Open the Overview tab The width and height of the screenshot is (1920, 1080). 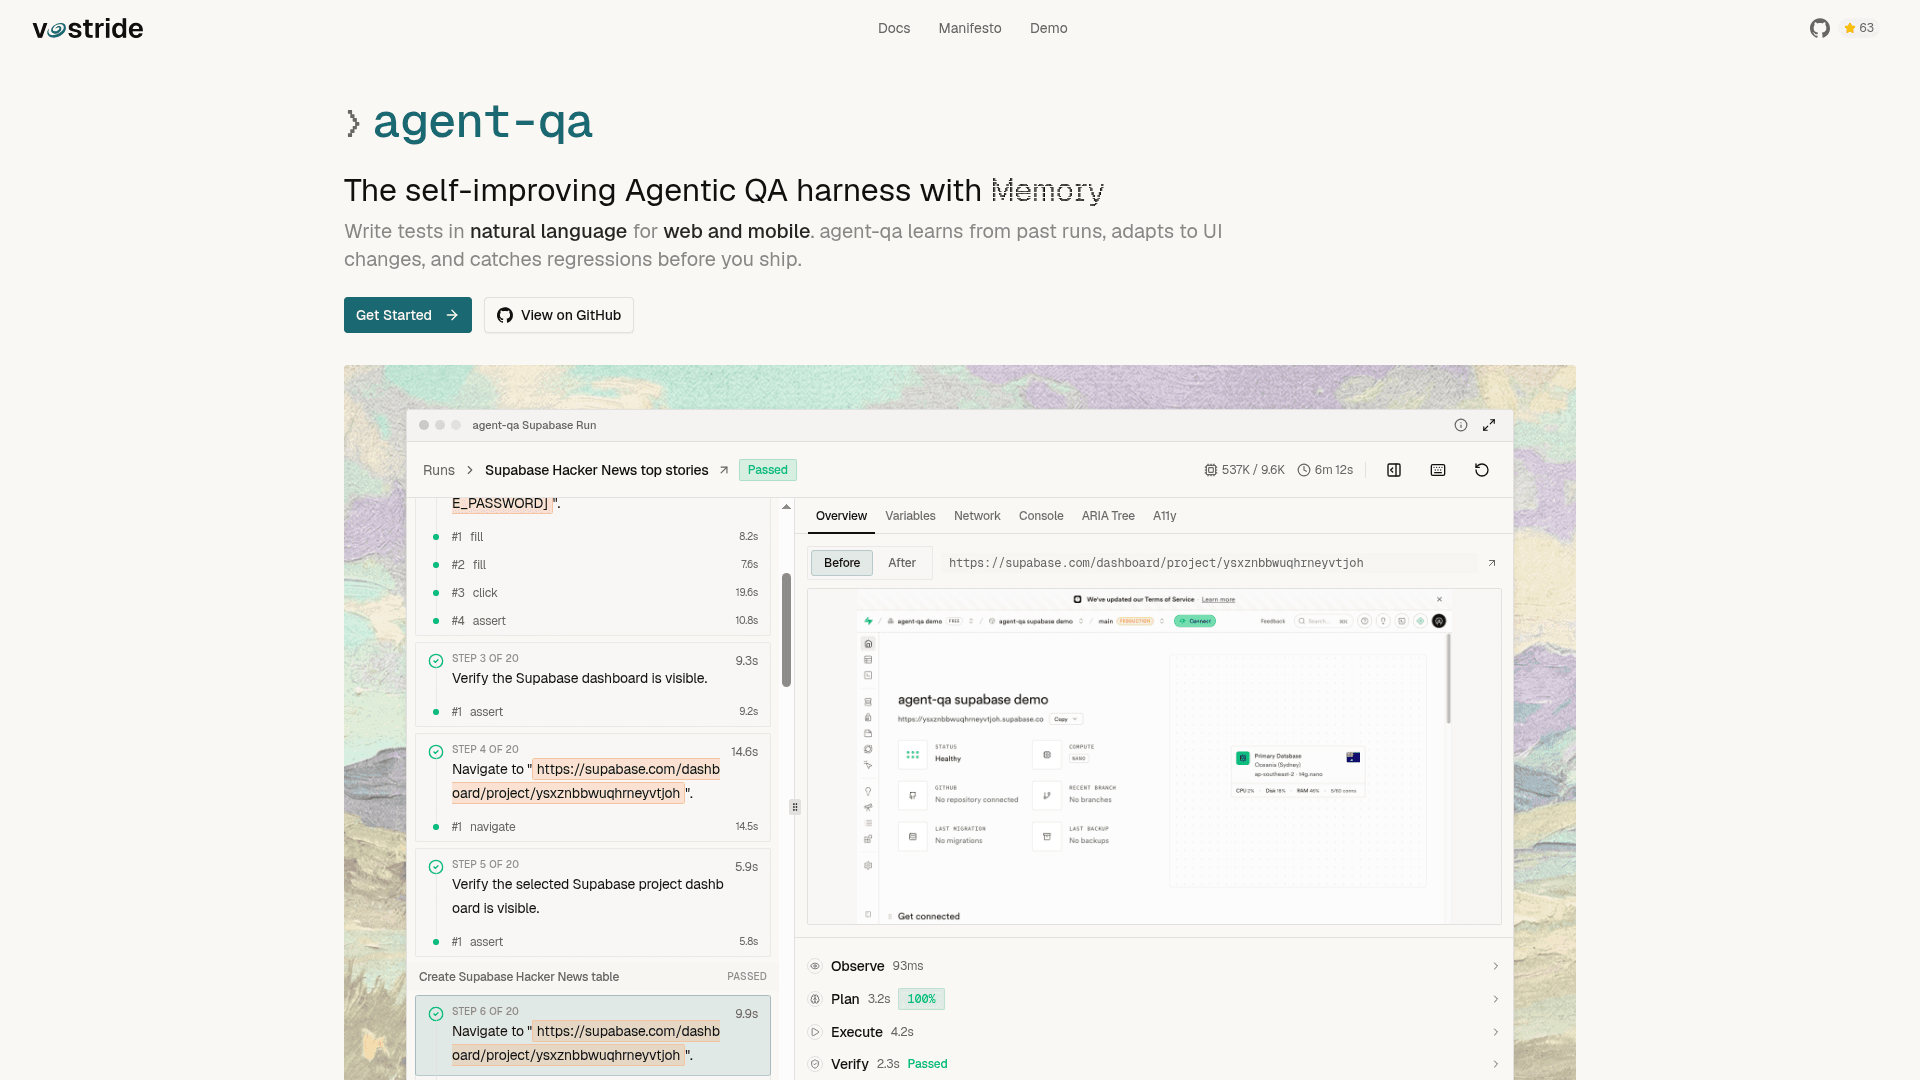pyautogui.click(x=841, y=516)
